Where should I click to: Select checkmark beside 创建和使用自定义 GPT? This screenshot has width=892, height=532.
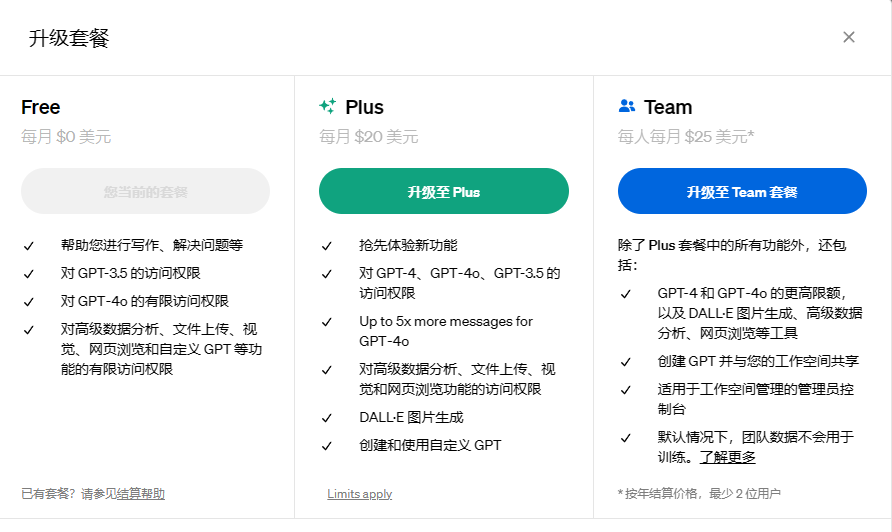[327, 446]
